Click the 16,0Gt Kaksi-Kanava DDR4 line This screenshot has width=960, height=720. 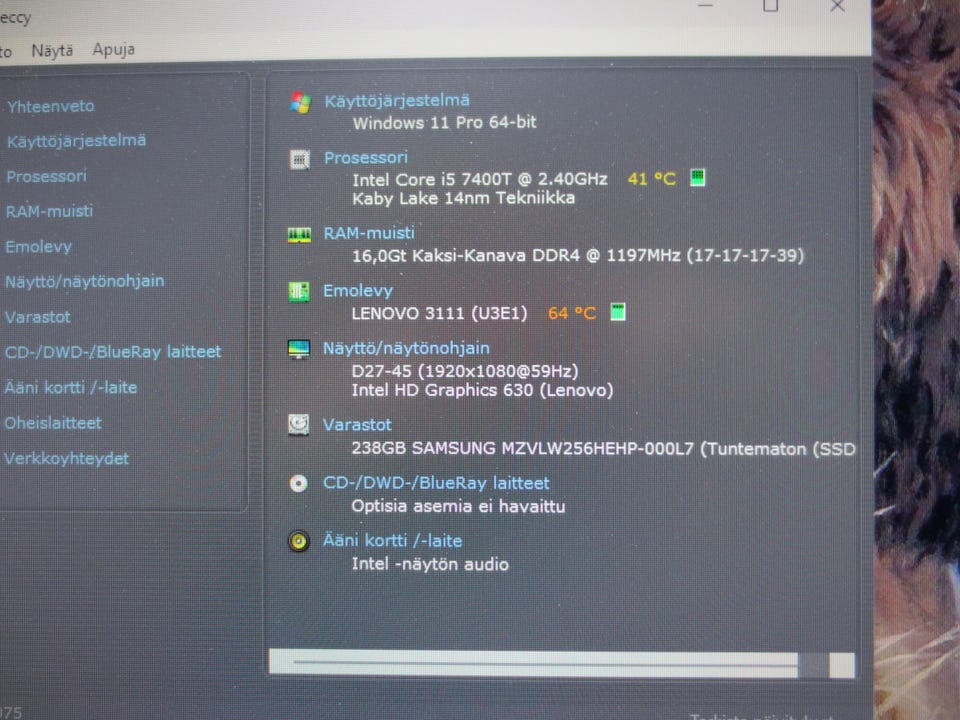[x=578, y=255]
